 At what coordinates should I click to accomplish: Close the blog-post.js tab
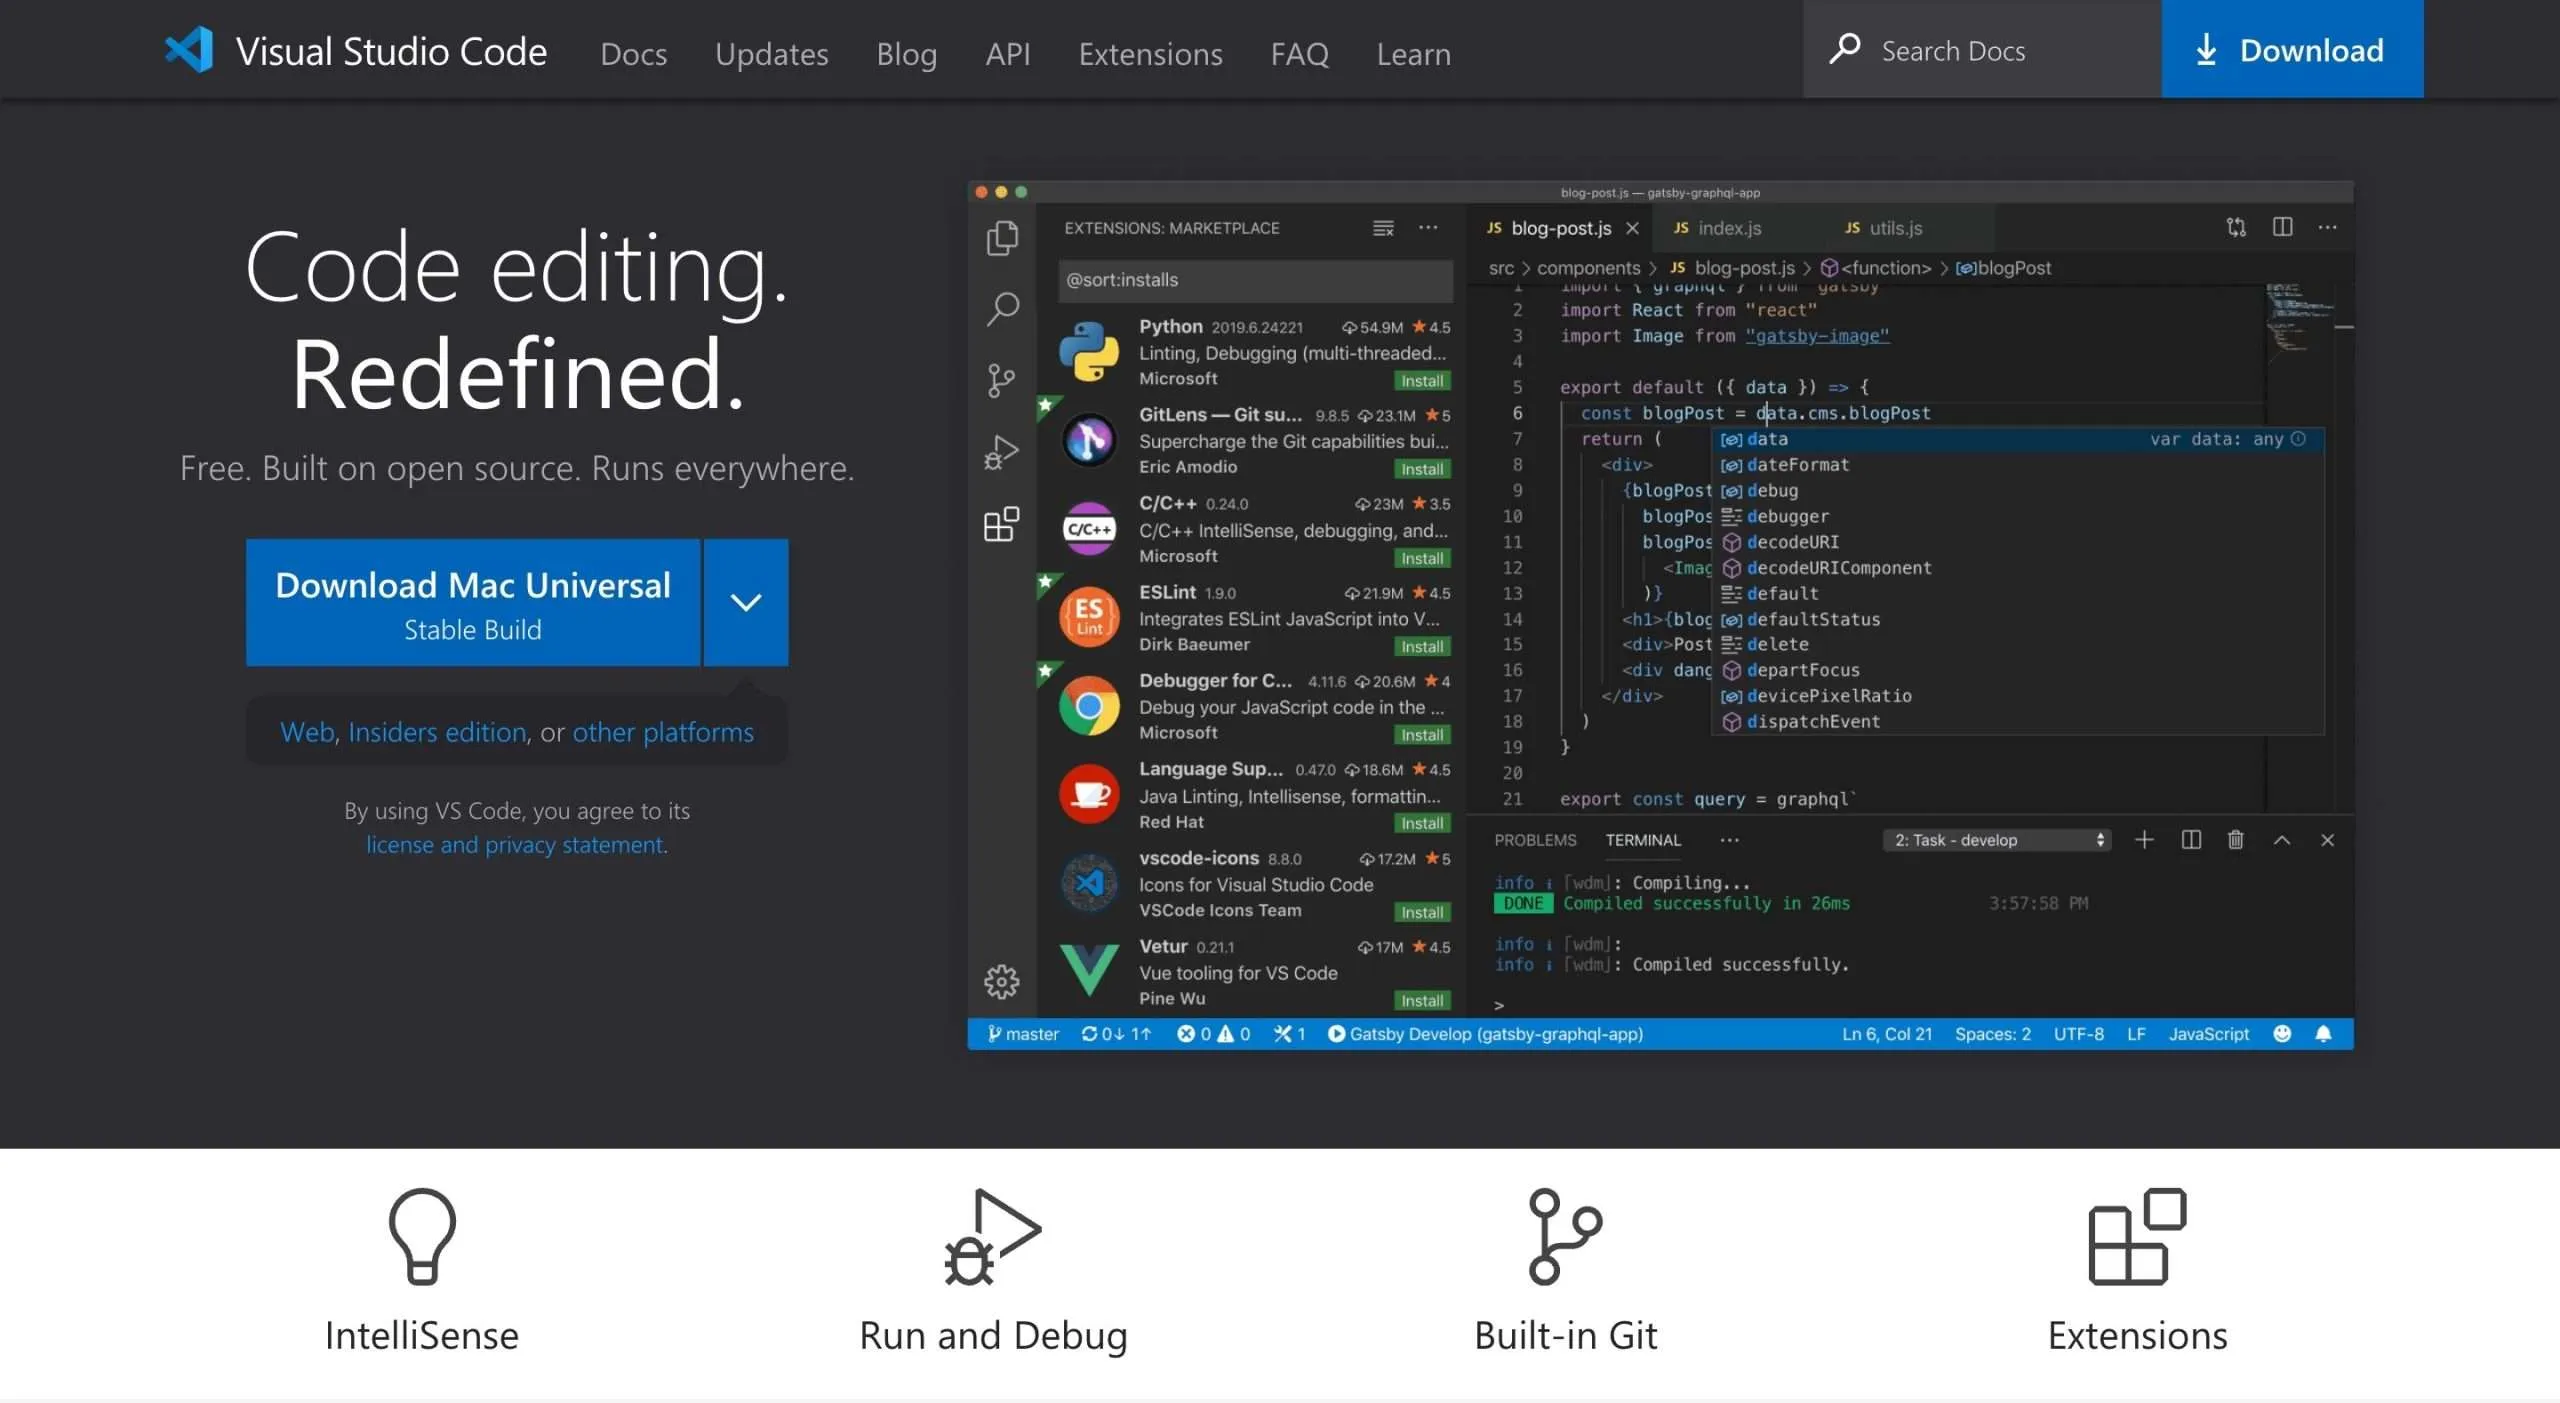[1632, 228]
